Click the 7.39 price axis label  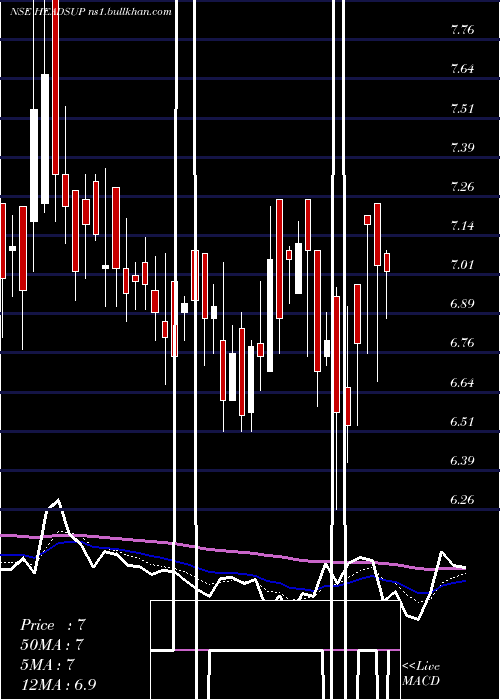pyautogui.click(x=462, y=148)
